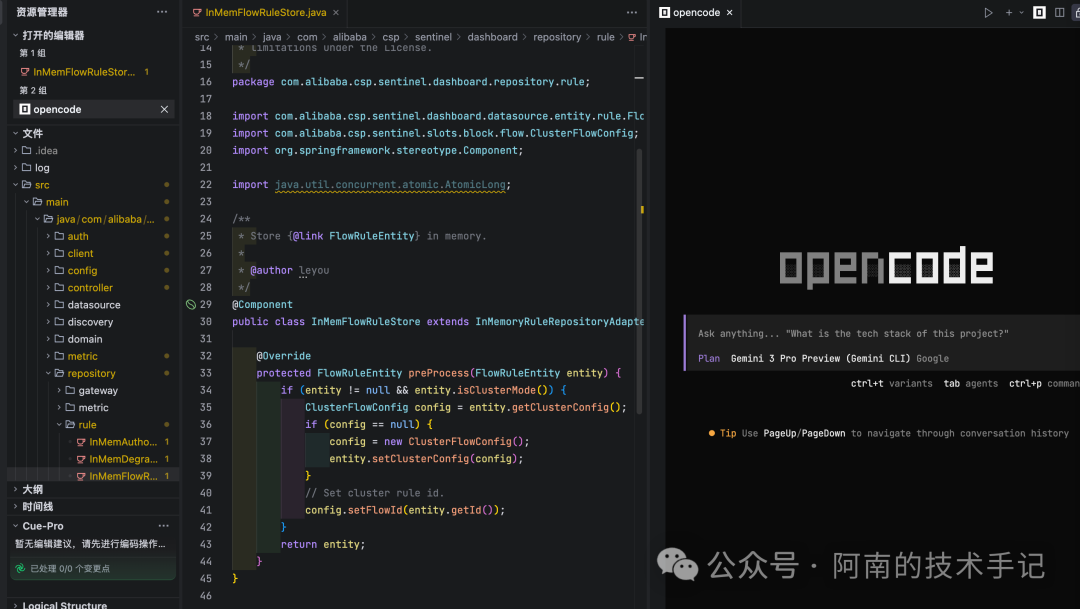Click the Run button in the panel toolbar
The image size is (1080, 609).
[x=989, y=12]
